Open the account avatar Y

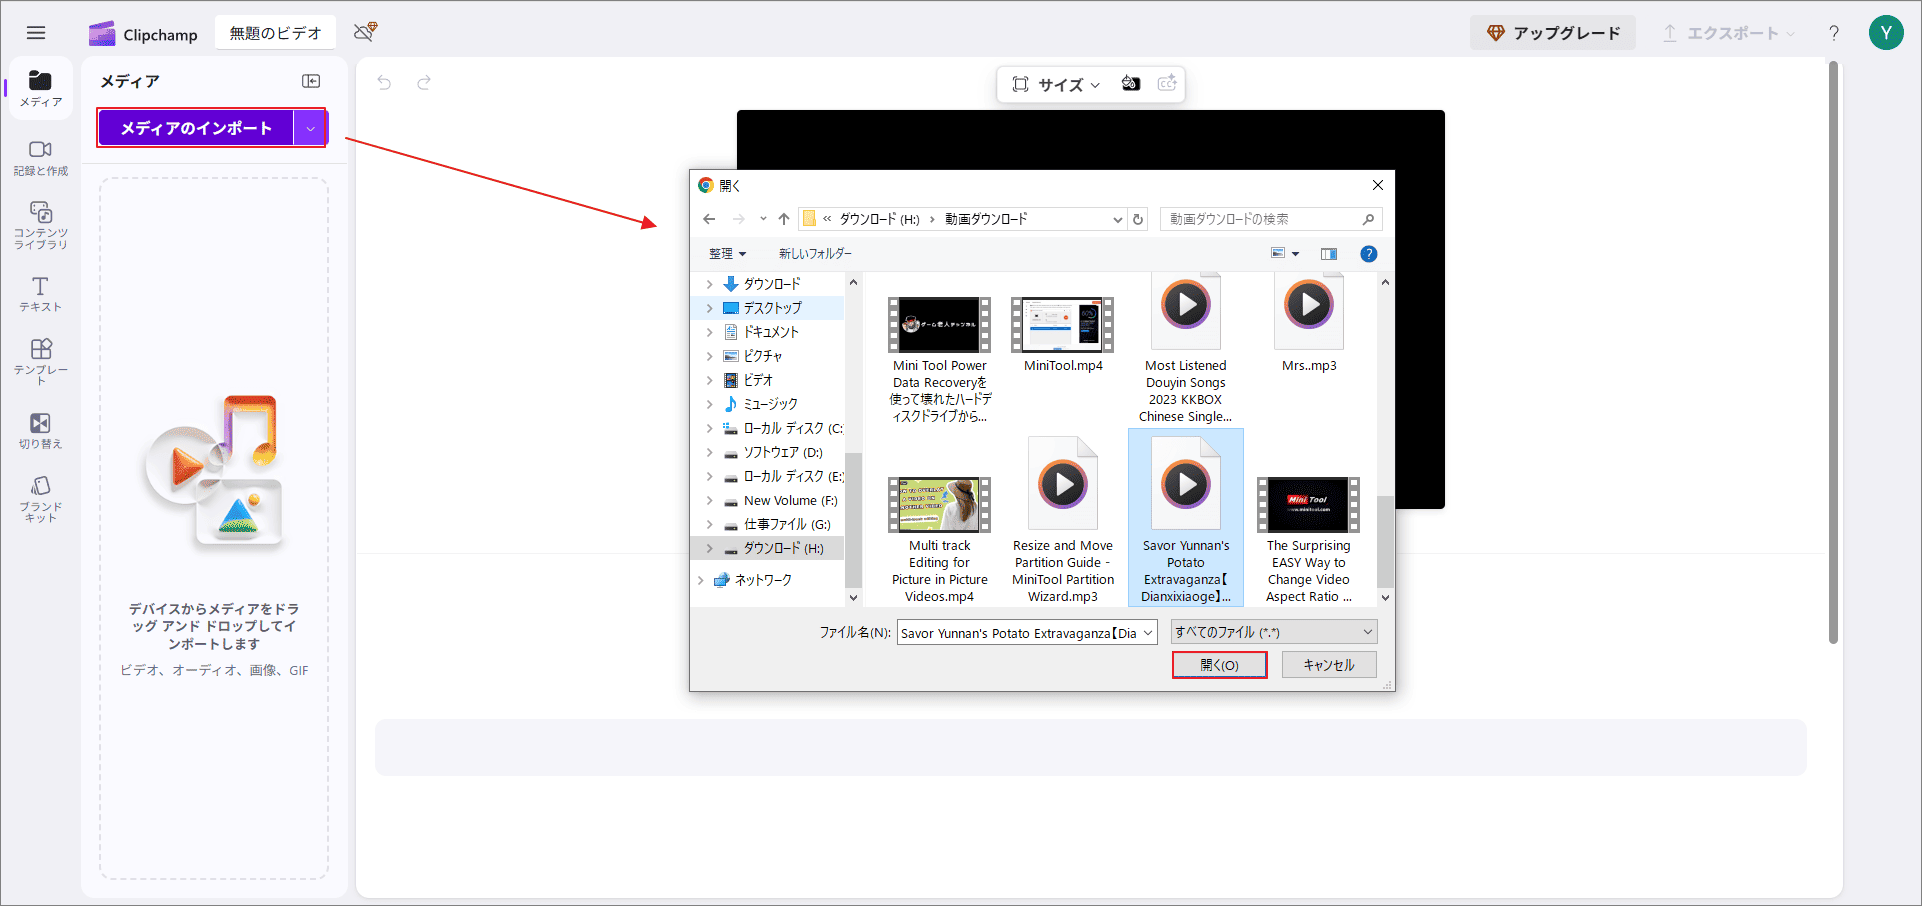1886,33
